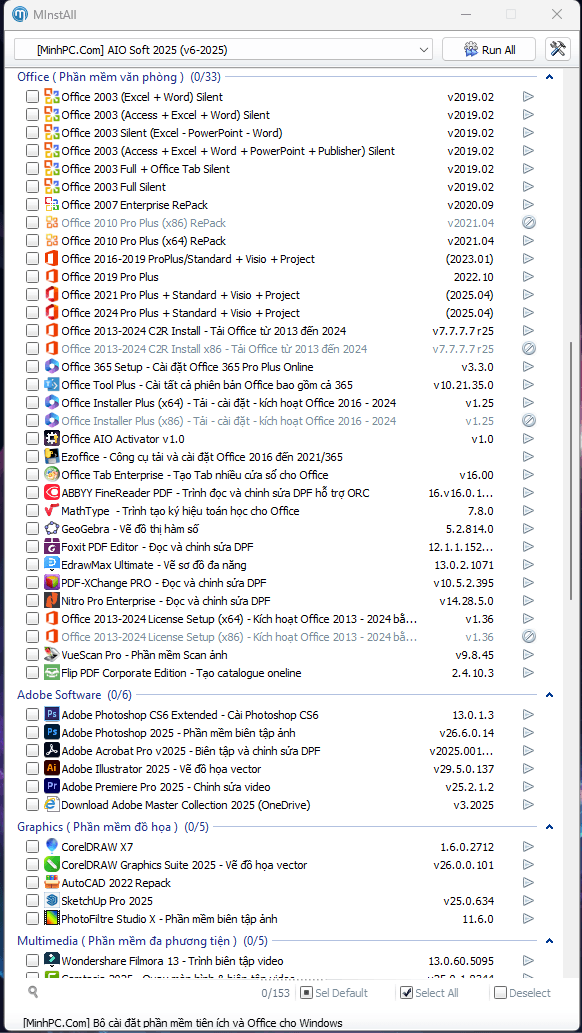Check Office 2024 Pro Plus + Standard checkbox
The height and width of the screenshot is (1033, 582).
tap(32, 313)
